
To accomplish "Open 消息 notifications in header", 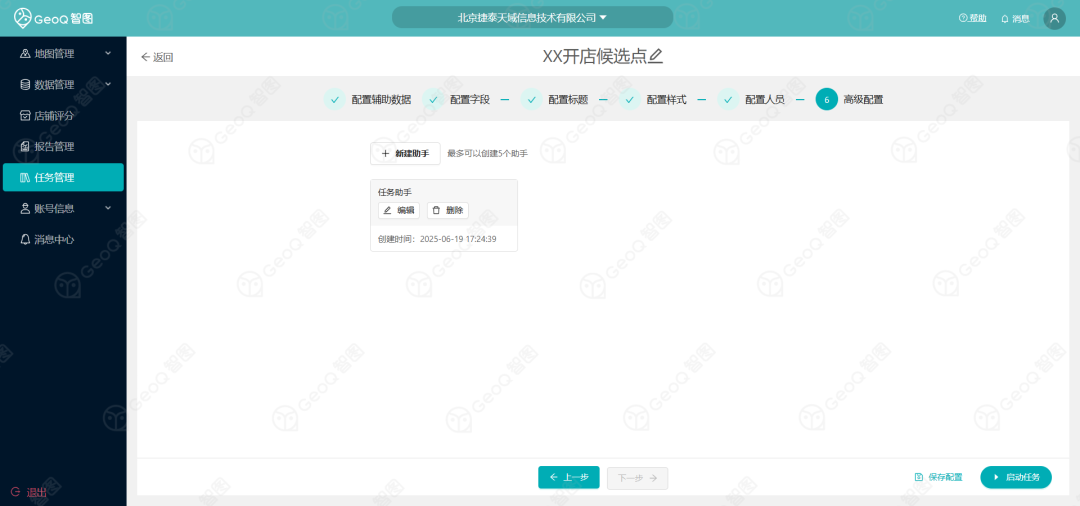I will pos(1015,19).
